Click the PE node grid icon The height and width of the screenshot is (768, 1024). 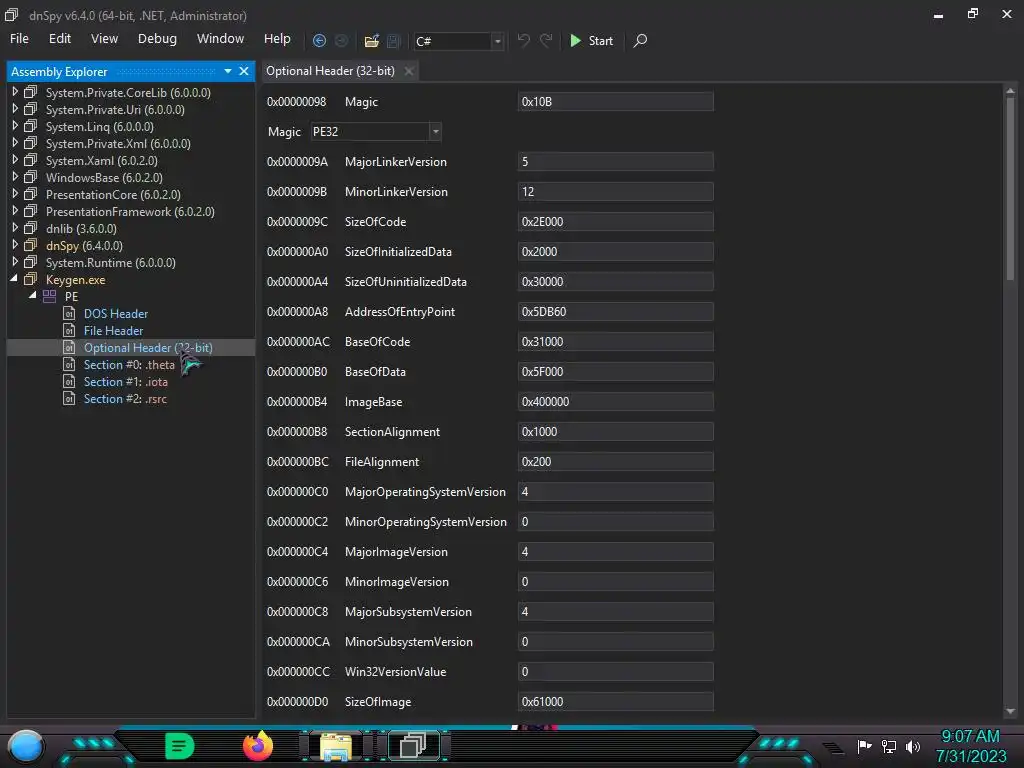49,296
